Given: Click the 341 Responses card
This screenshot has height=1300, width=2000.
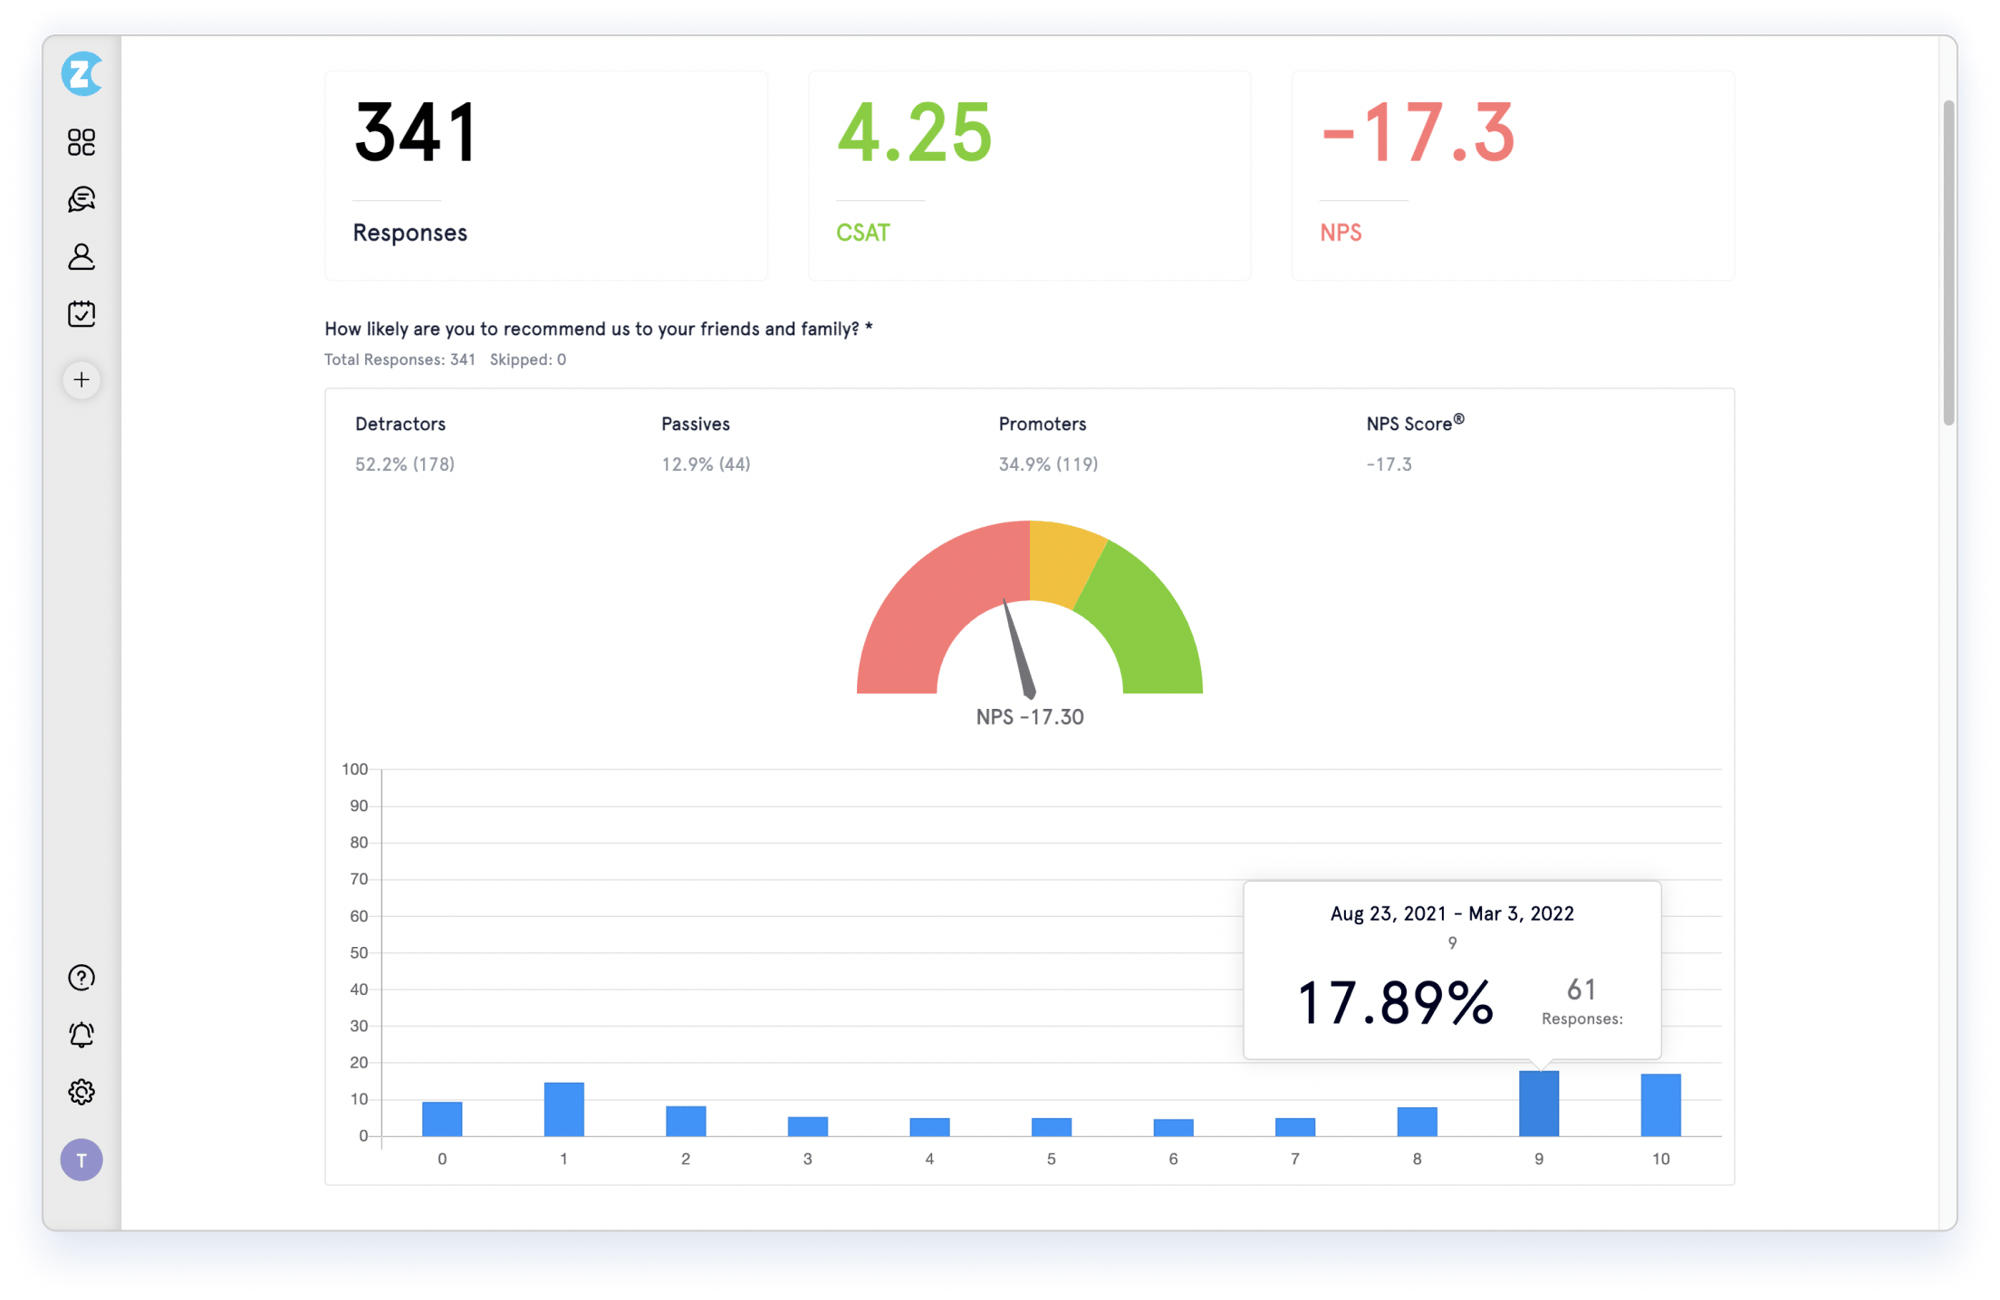Looking at the screenshot, I should click(546, 176).
